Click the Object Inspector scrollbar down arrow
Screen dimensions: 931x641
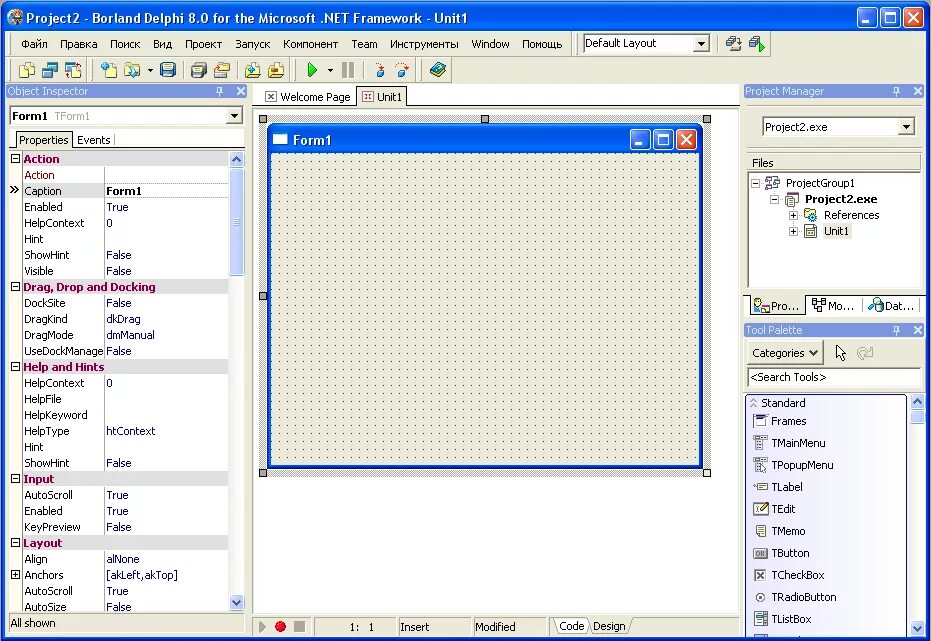[236, 602]
